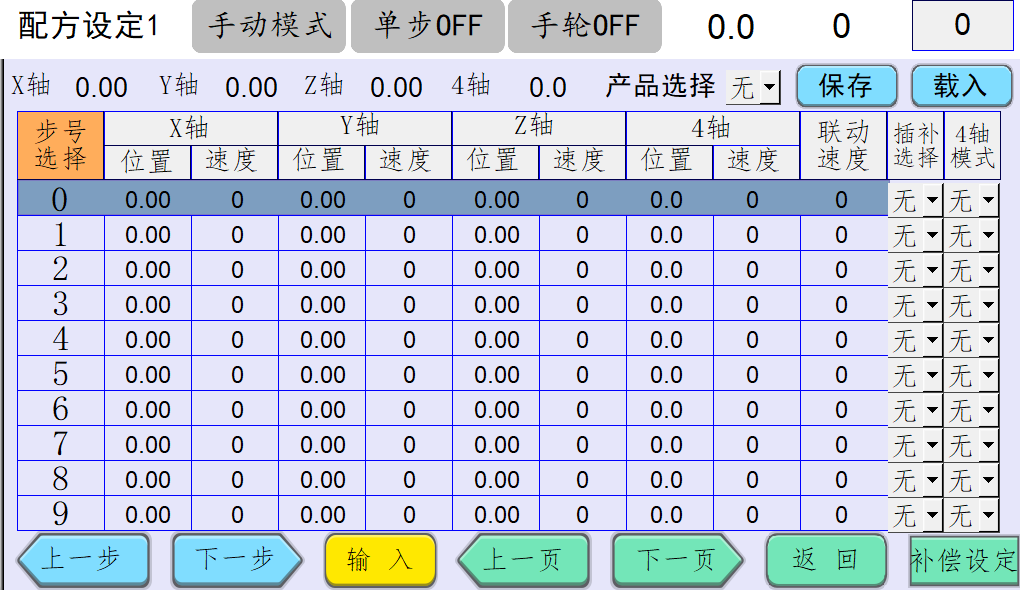This screenshot has height=590, width=1020.
Task: Toggle the 单步OFF single-step switch
Action: click(x=428, y=26)
